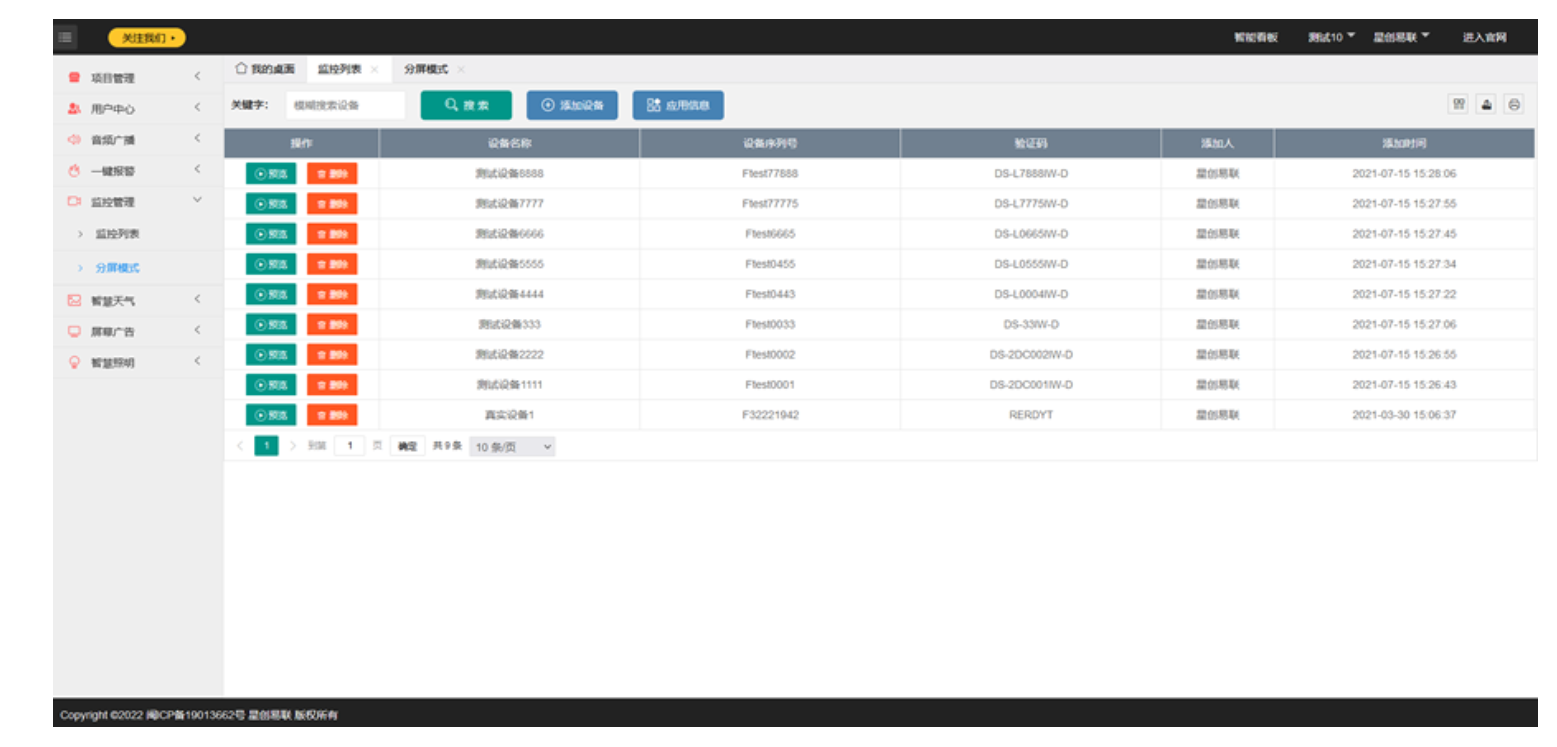The width and height of the screenshot is (1557, 747).
Task: Open the 10 条/页 page size dropdown
Action: pyautogui.click(x=512, y=447)
